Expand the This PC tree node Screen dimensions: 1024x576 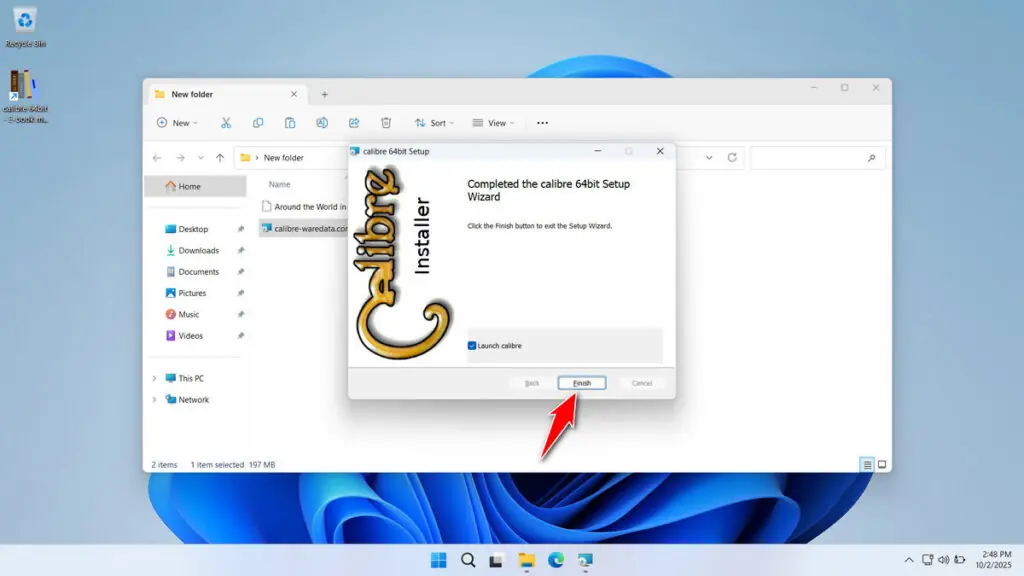(154, 378)
